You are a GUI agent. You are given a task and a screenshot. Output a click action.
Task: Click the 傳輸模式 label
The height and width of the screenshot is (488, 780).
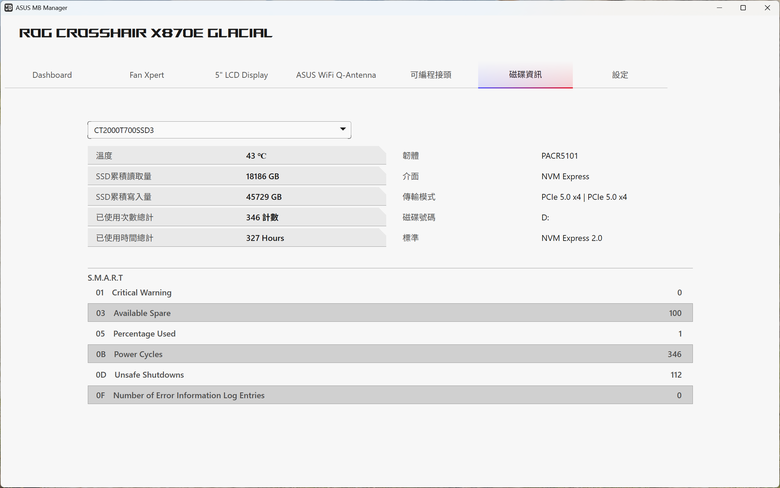(419, 197)
